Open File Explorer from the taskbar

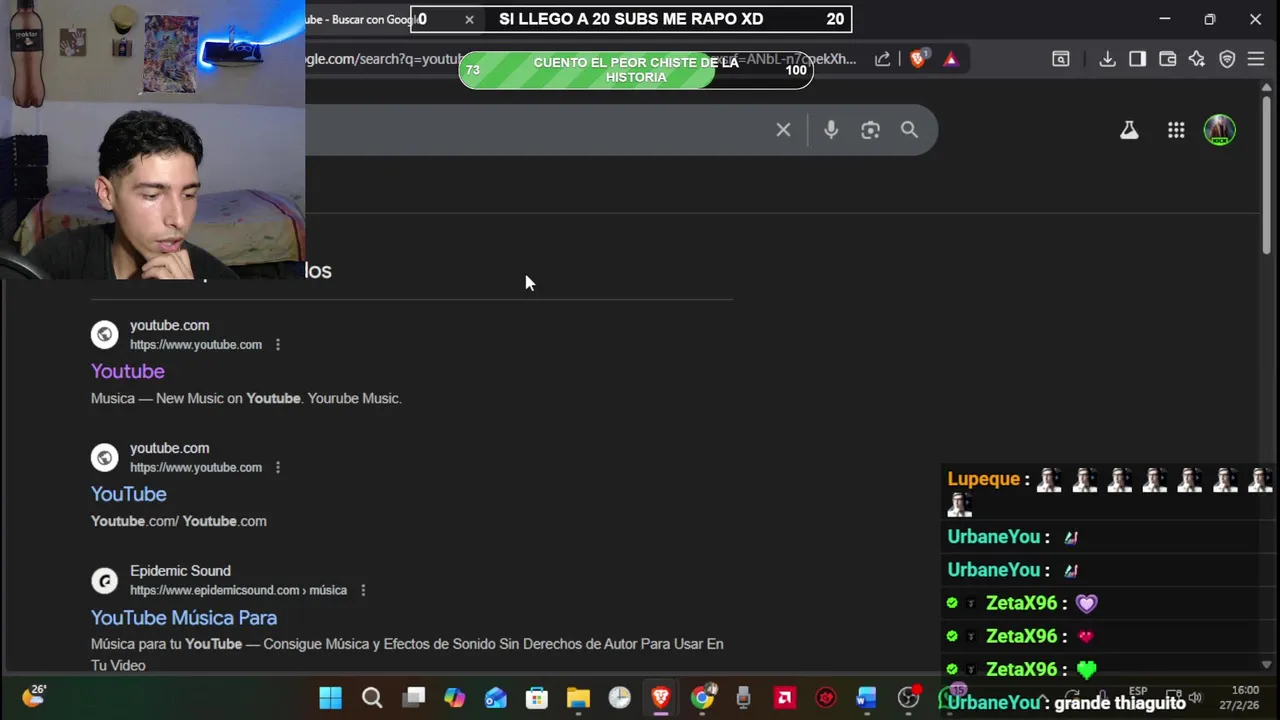[x=578, y=698]
